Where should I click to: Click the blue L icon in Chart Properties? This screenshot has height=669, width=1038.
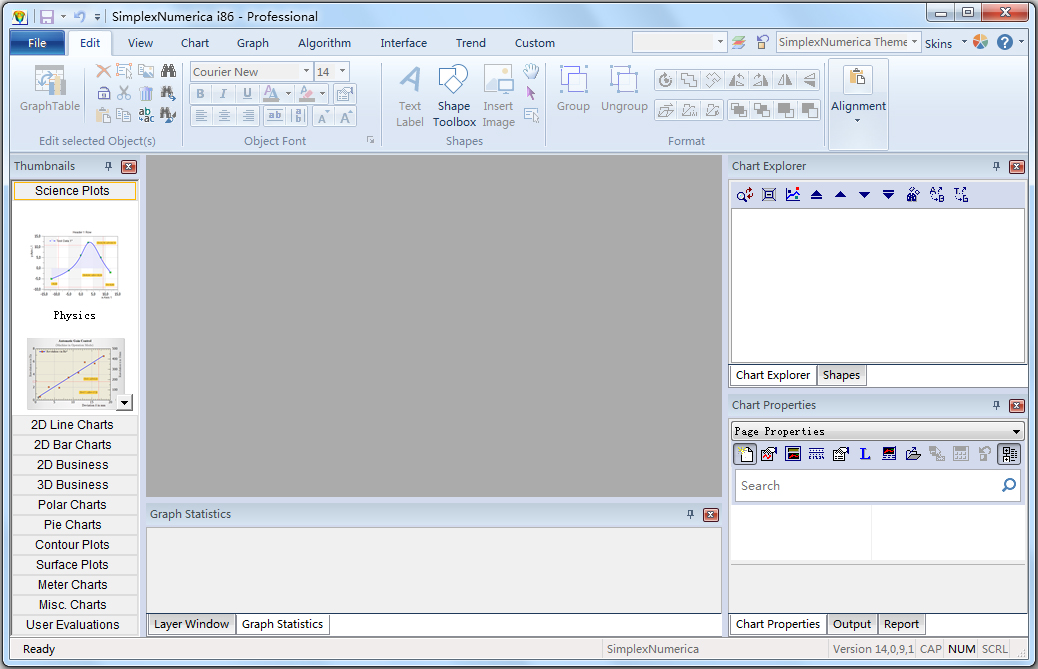click(x=865, y=454)
